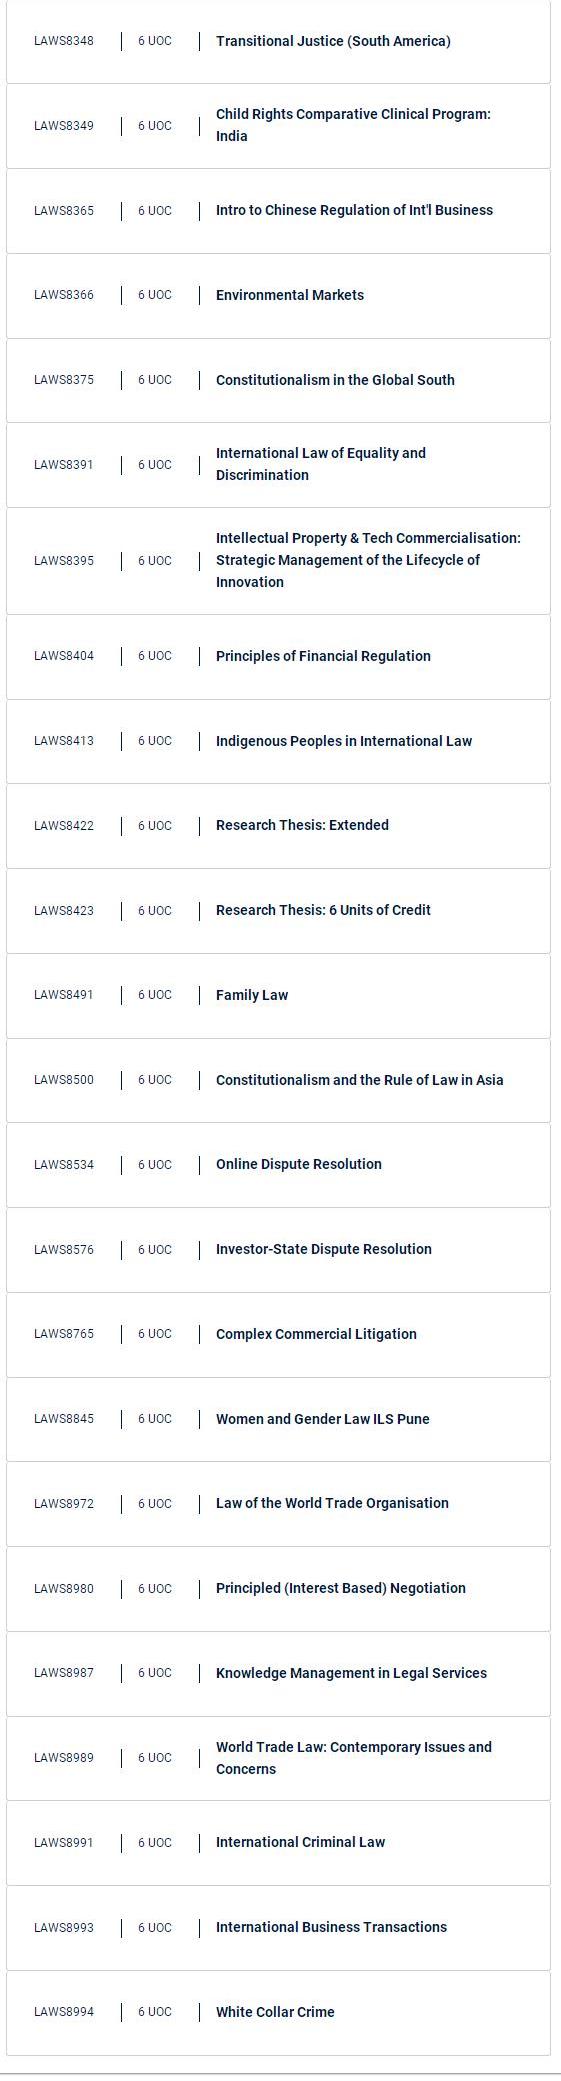Select the White Collar Crime course
Image resolution: width=561 pixels, height=2081 pixels.
point(278,2013)
